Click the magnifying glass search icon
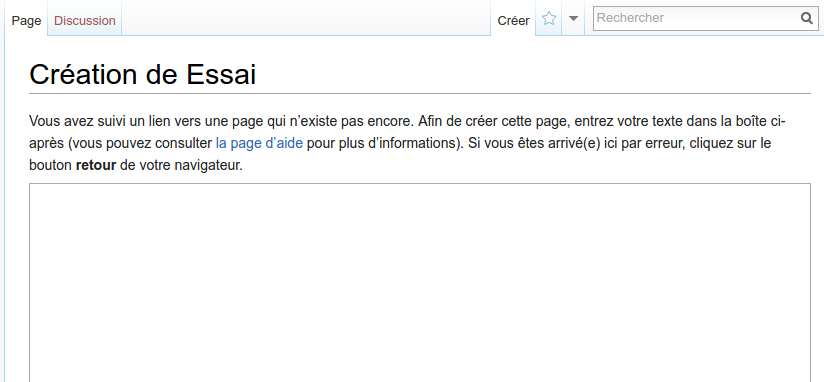The height and width of the screenshot is (382, 824). (807, 18)
